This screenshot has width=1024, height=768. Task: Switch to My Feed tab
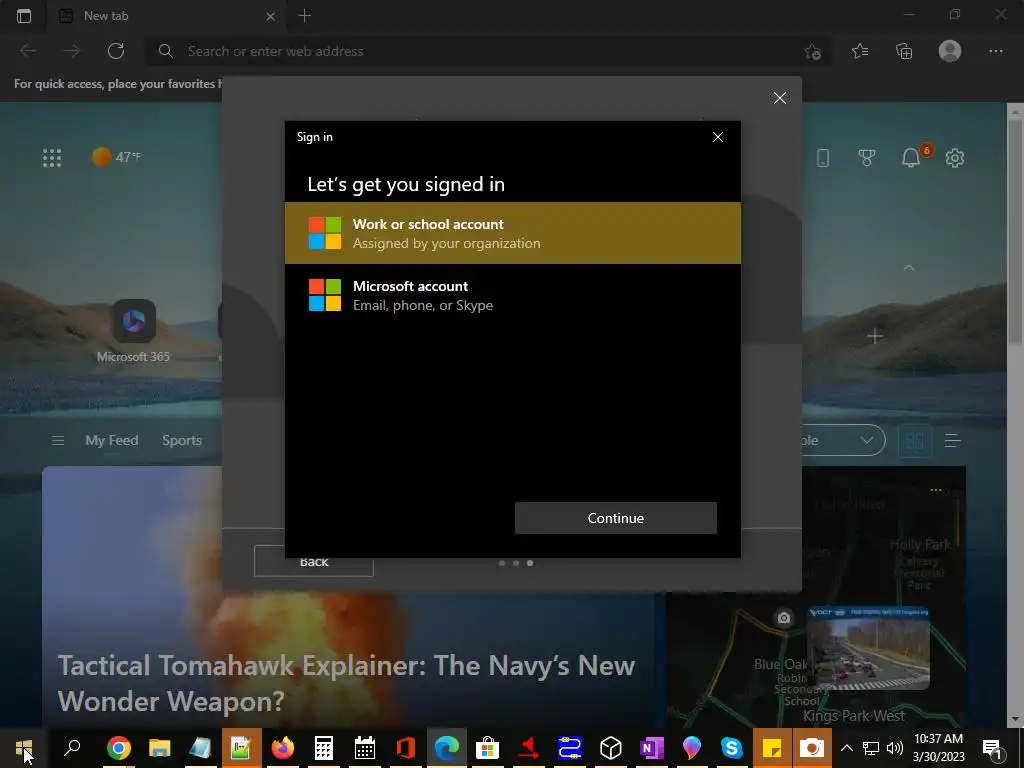pyautogui.click(x=112, y=440)
